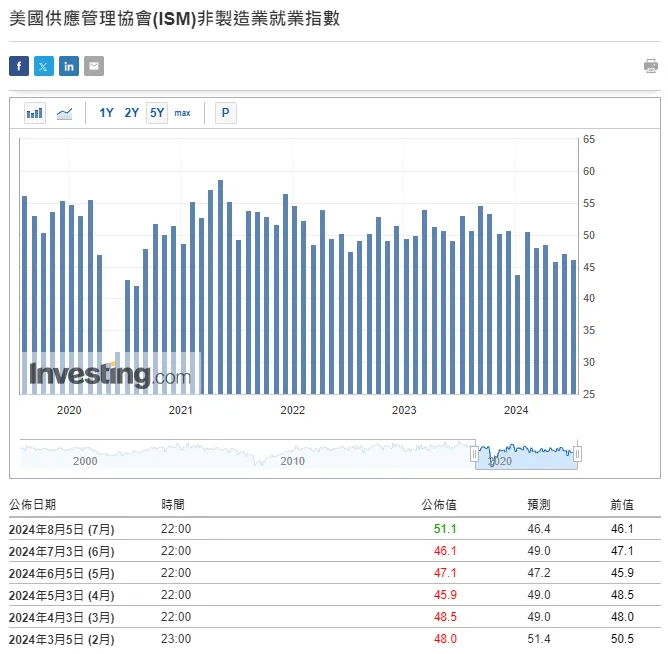Click the 2010 area in range navigator
Viewport: 668px width, 654px height.
[292, 461]
